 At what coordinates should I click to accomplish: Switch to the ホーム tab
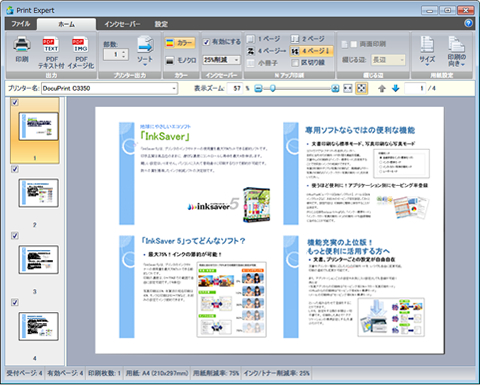(66, 24)
